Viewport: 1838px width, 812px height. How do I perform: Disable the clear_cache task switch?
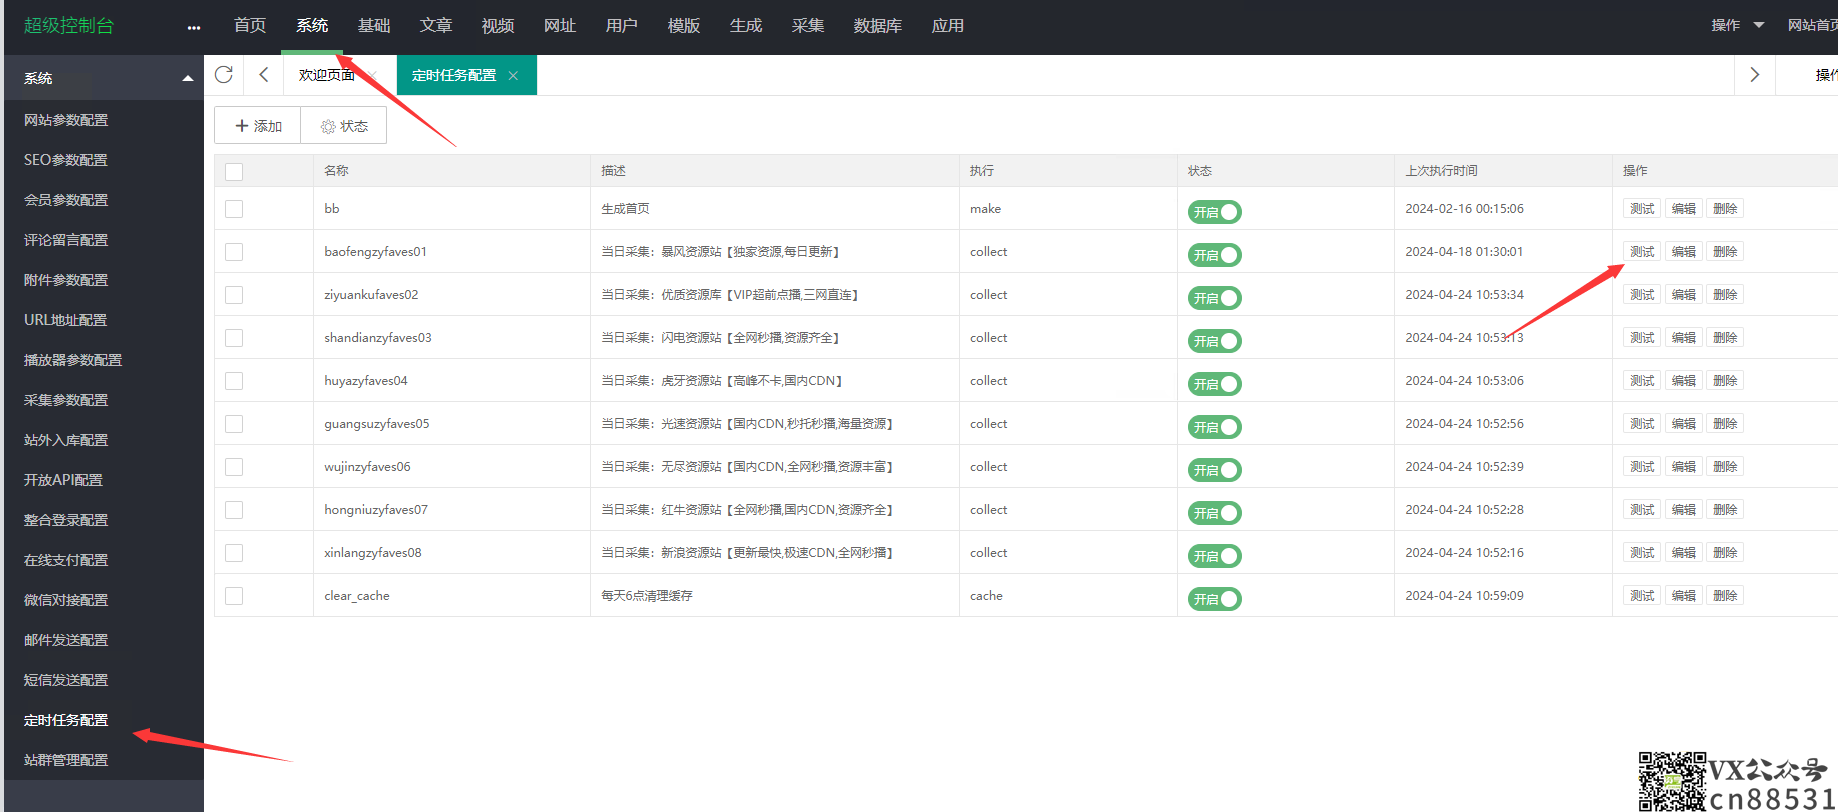1214,599
